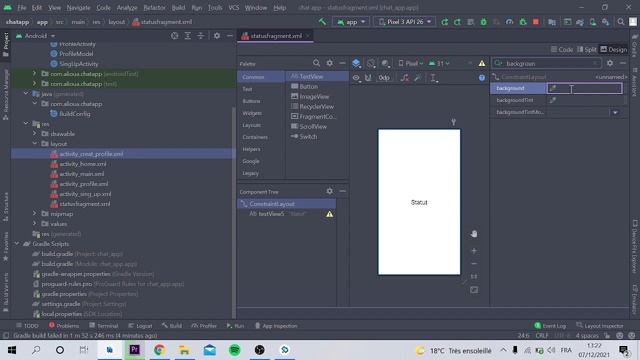Open the VCS menu
The width and height of the screenshot is (640, 360).
coord(233,7)
